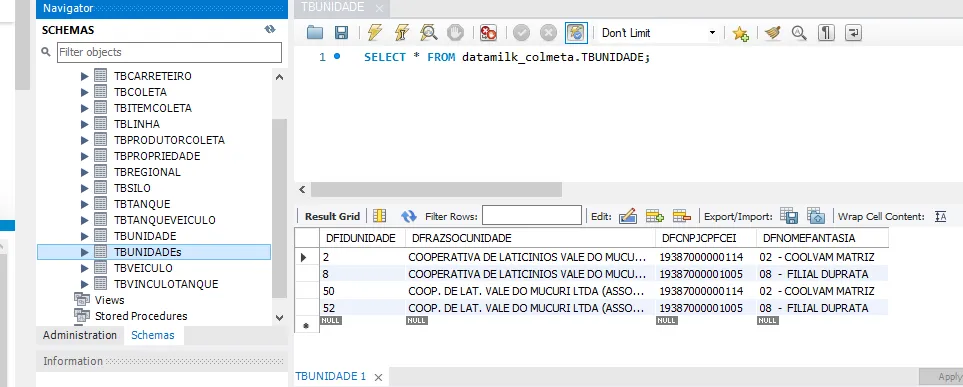Click the scroll up arrow of schema tree
The image size is (963, 387).
279,77
